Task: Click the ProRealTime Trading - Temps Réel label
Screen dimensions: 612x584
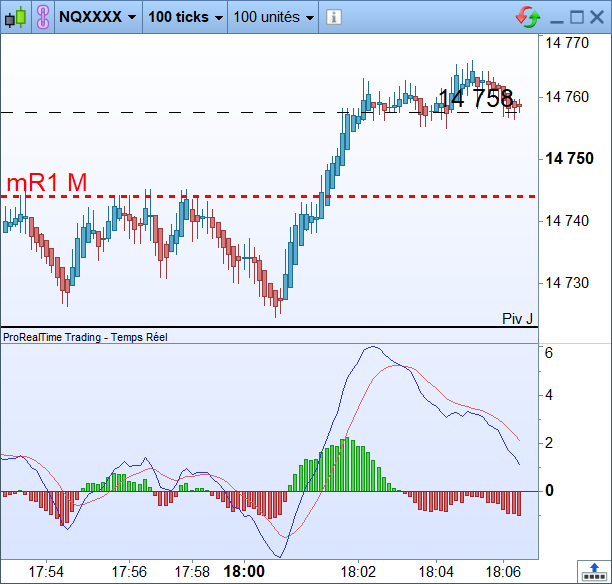Action: (85, 337)
